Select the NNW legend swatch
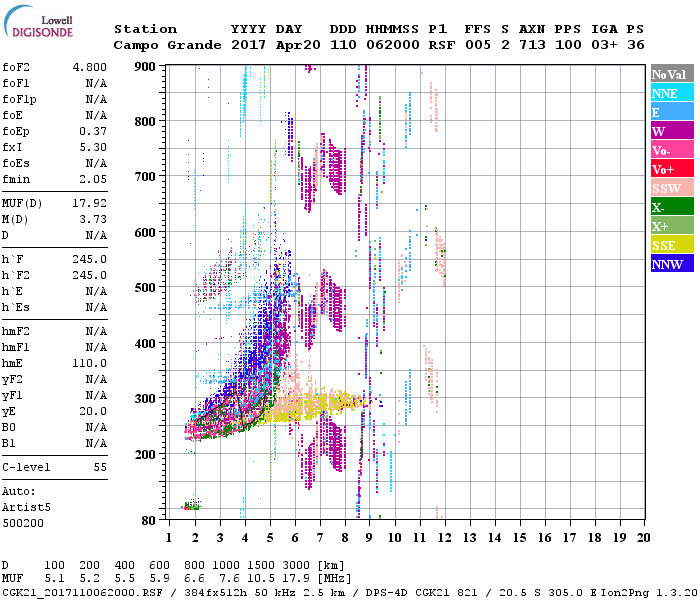 click(x=670, y=264)
